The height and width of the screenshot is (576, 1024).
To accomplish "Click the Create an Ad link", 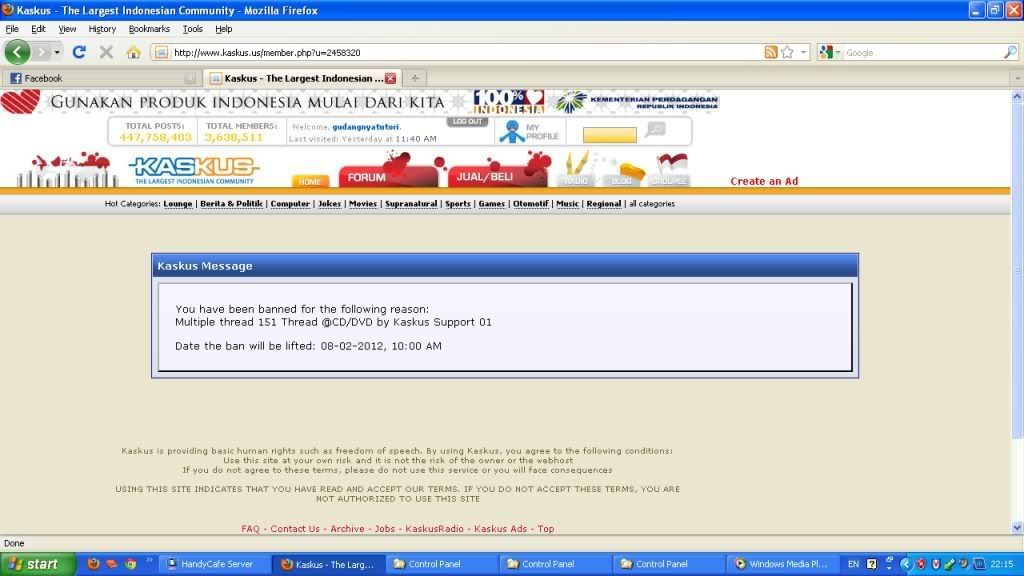I will 764,181.
